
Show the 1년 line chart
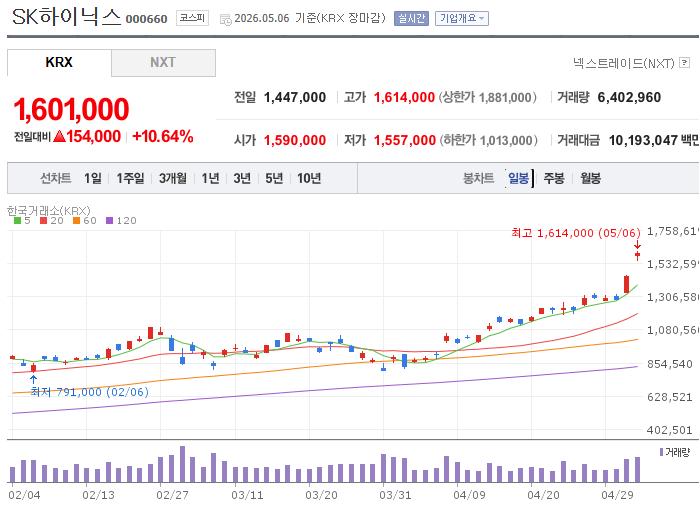click(210, 178)
